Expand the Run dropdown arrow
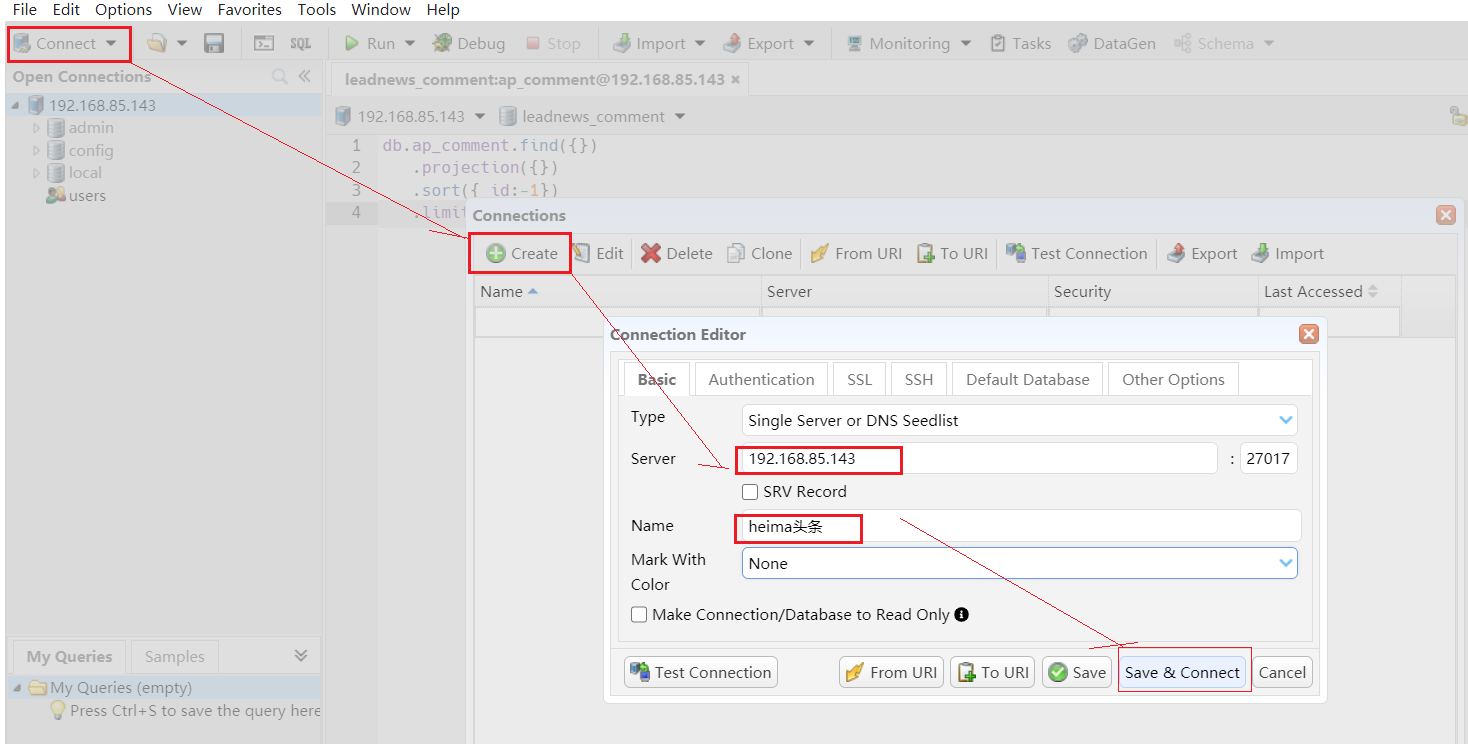This screenshot has width=1468, height=744. (x=410, y=44)
